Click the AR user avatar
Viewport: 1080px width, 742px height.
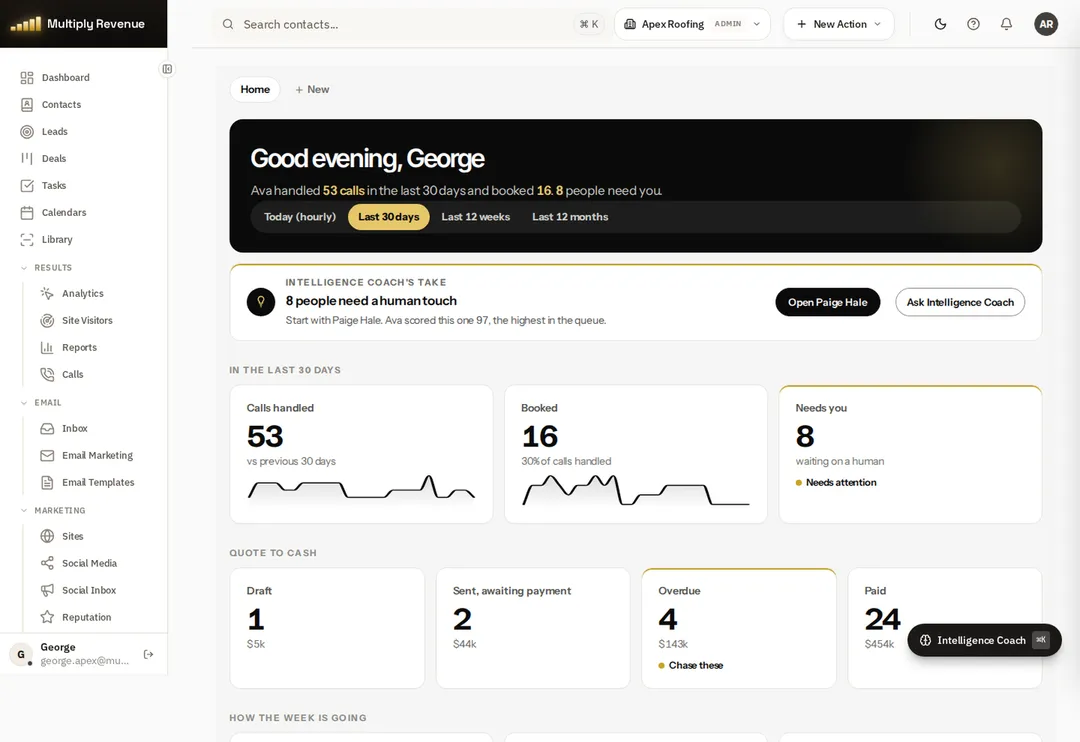coord(1046,24)
